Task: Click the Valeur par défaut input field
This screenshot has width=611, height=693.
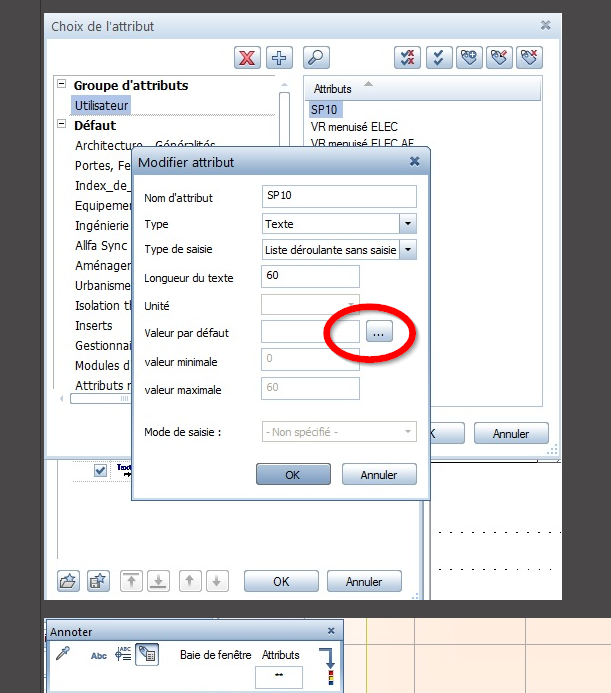Action: click(310, 331)
